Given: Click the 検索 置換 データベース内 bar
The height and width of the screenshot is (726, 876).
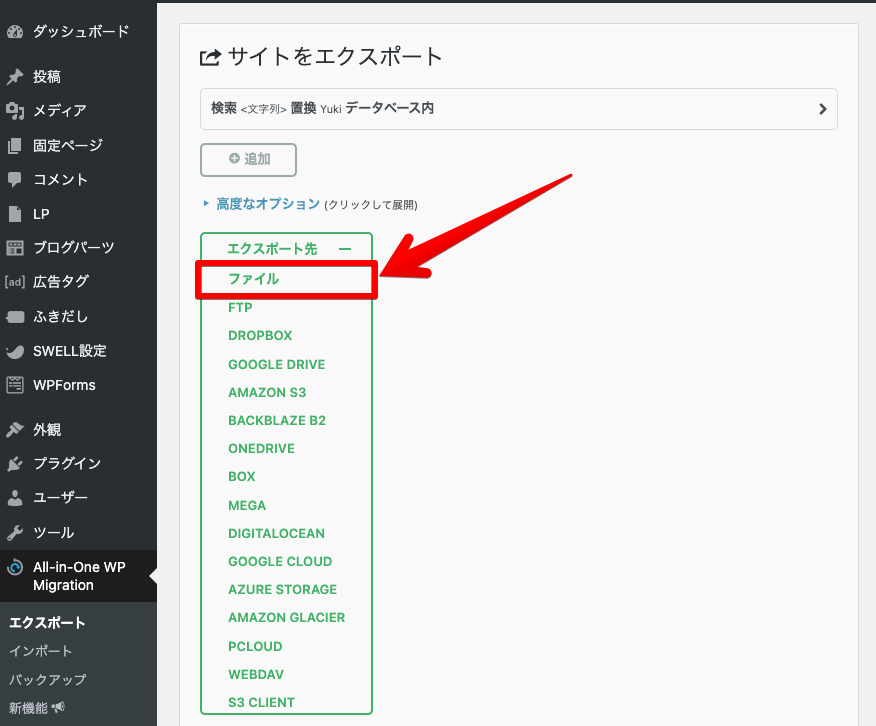Looking at the screenshot, I should click(x=518, y=109).
